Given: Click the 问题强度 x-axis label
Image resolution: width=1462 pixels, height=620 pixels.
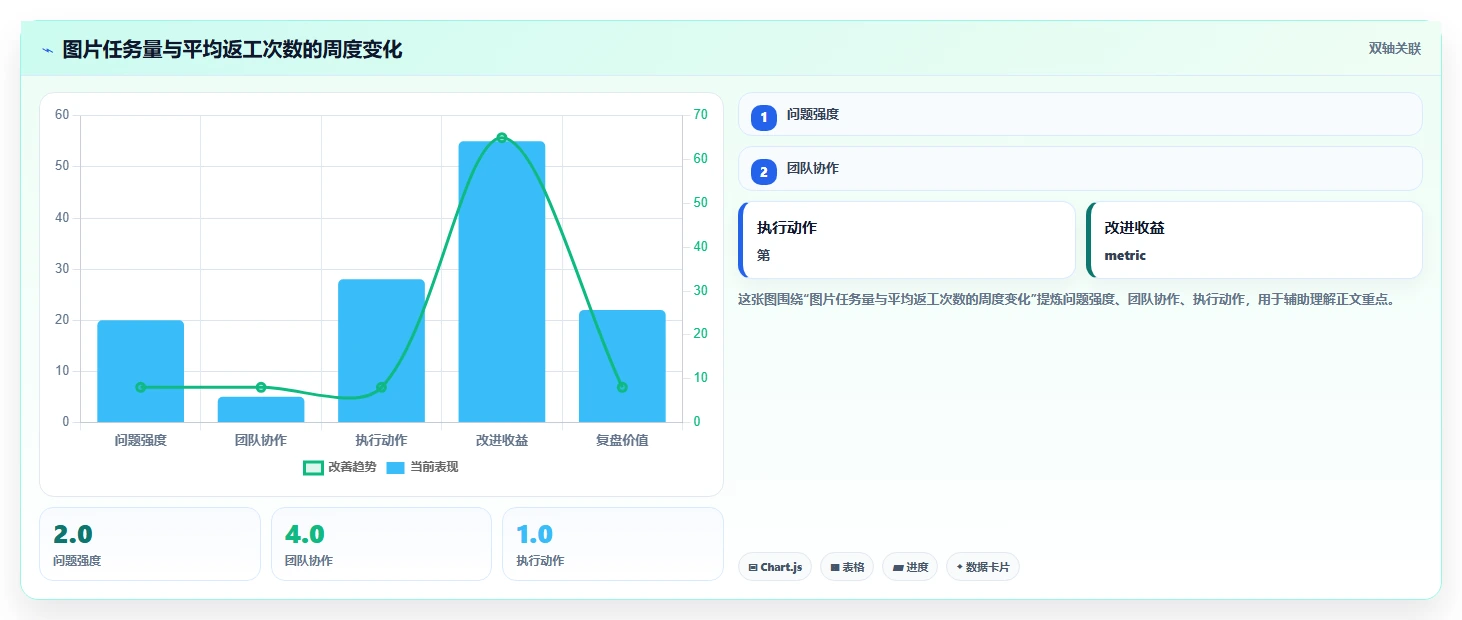Looking at the screenshot, I should click(141, 440).
